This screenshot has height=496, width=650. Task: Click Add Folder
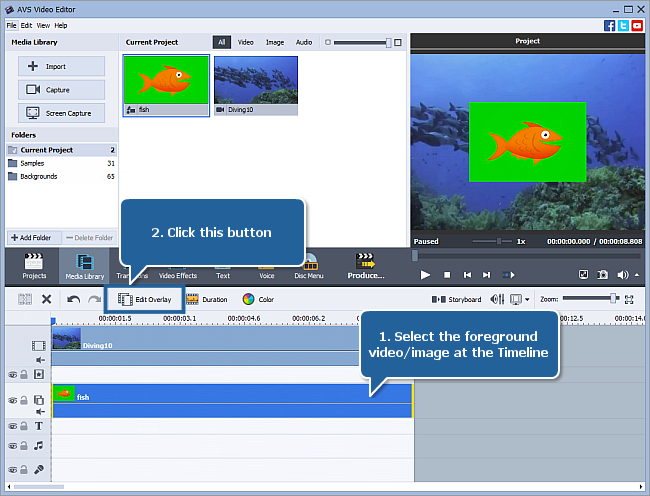(x=32, y=238)
